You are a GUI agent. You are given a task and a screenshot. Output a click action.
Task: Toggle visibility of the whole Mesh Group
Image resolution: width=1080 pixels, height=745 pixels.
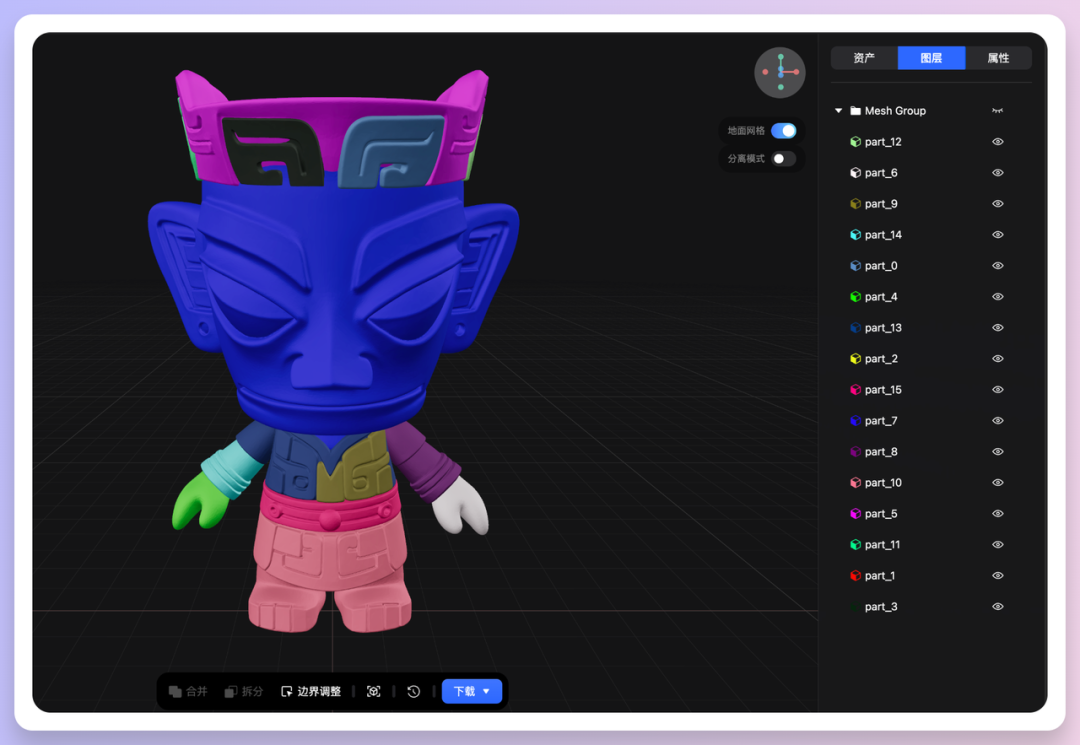tap(997, 111)
